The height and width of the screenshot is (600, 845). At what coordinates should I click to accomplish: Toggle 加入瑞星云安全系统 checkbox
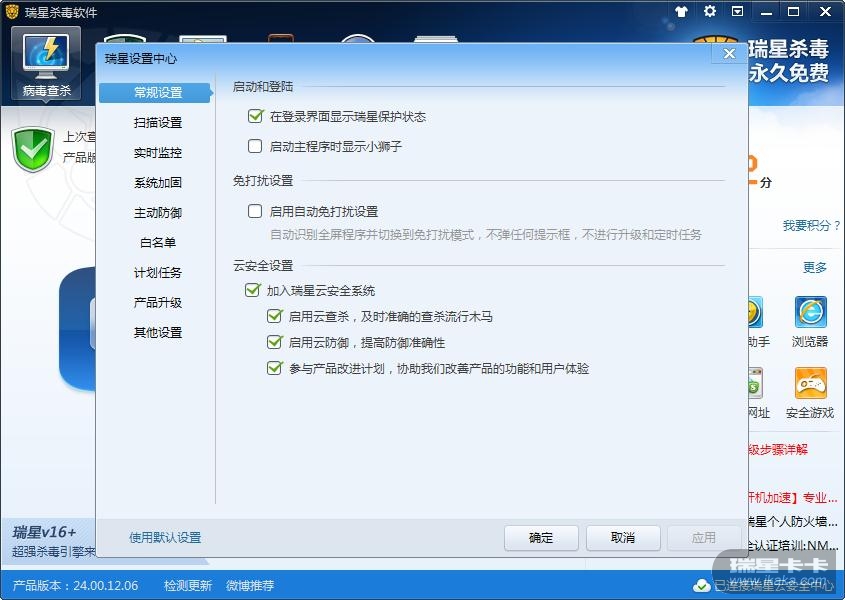(252, 290)
